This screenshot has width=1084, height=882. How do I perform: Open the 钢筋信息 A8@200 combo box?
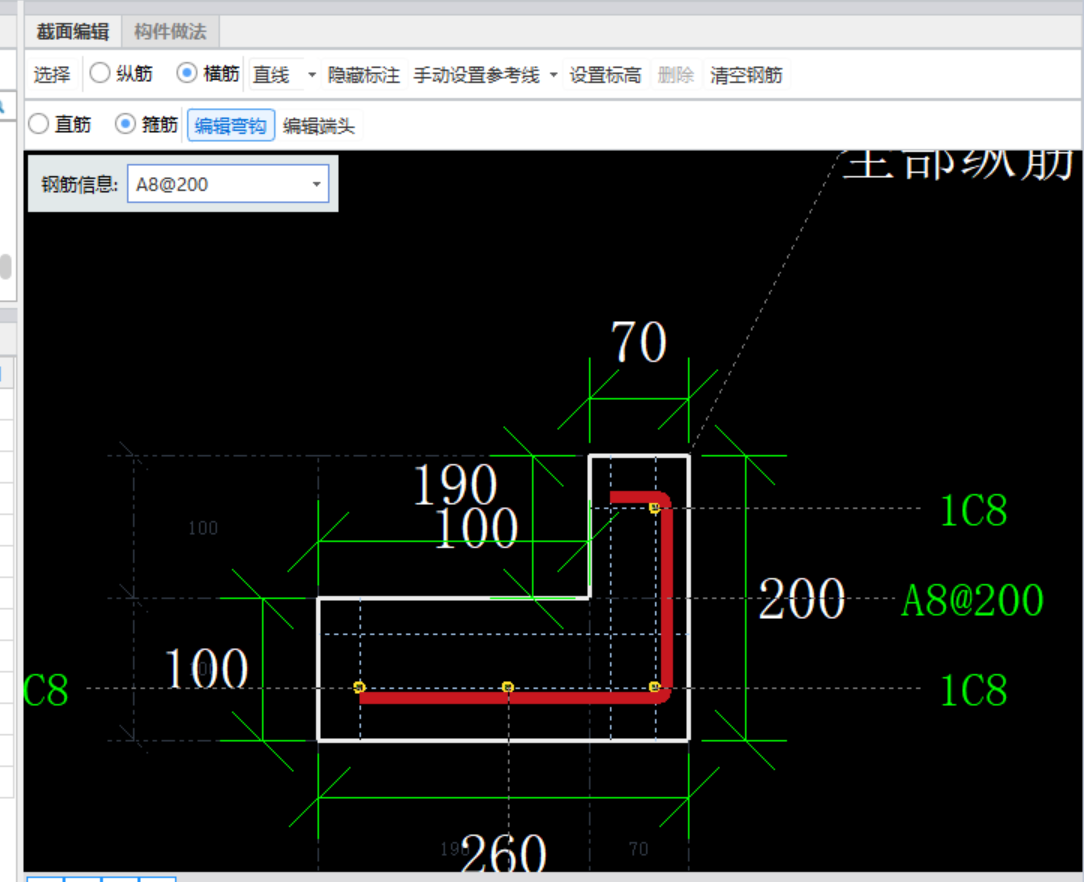[x=228, y=184]
